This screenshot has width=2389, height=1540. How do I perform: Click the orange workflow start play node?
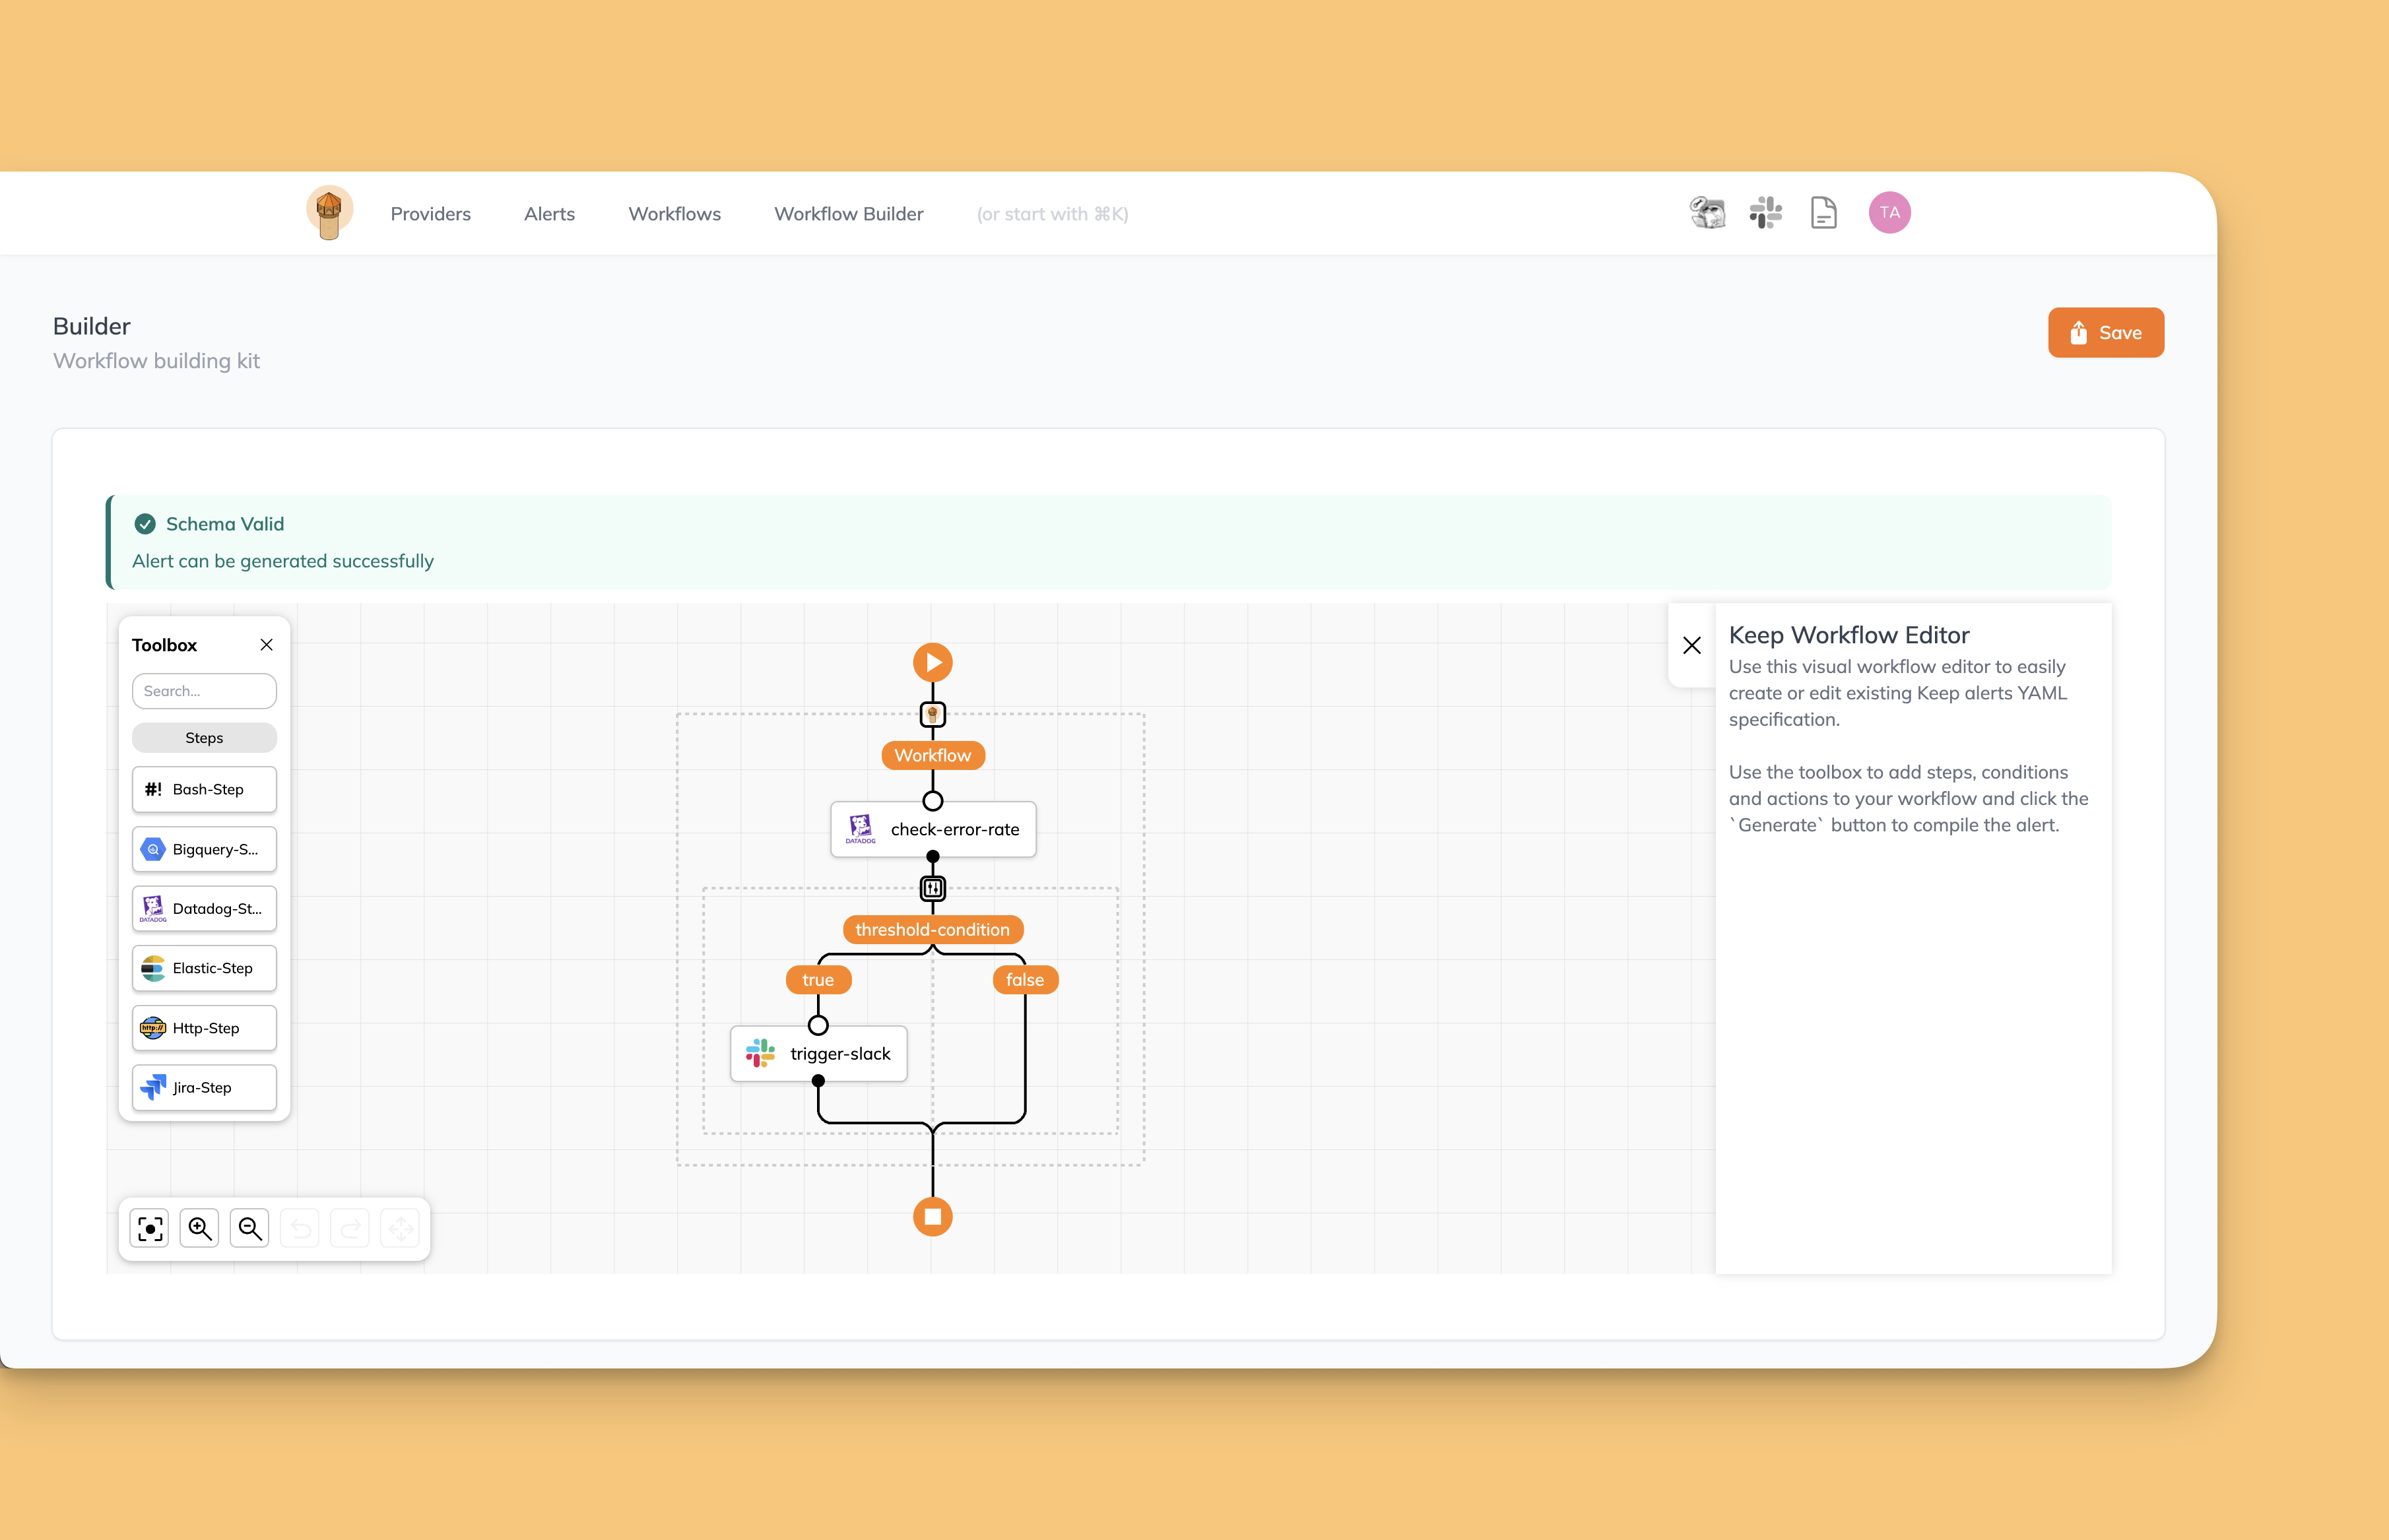point(932,662)
